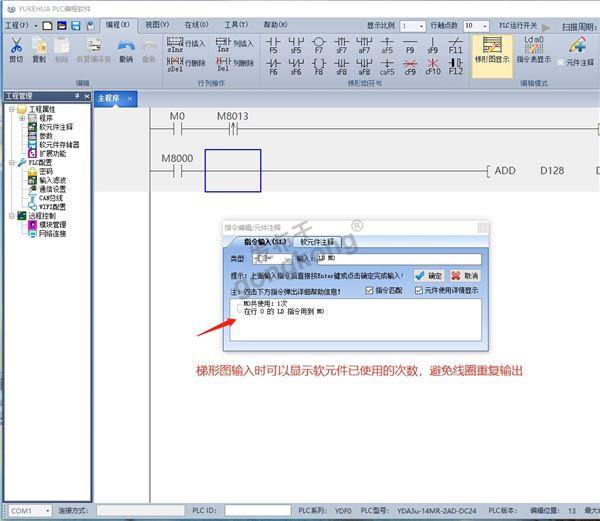Collapse the 工程属性 tree node
The height and width of the screenshot is (521, 600).
pos(10,109)
